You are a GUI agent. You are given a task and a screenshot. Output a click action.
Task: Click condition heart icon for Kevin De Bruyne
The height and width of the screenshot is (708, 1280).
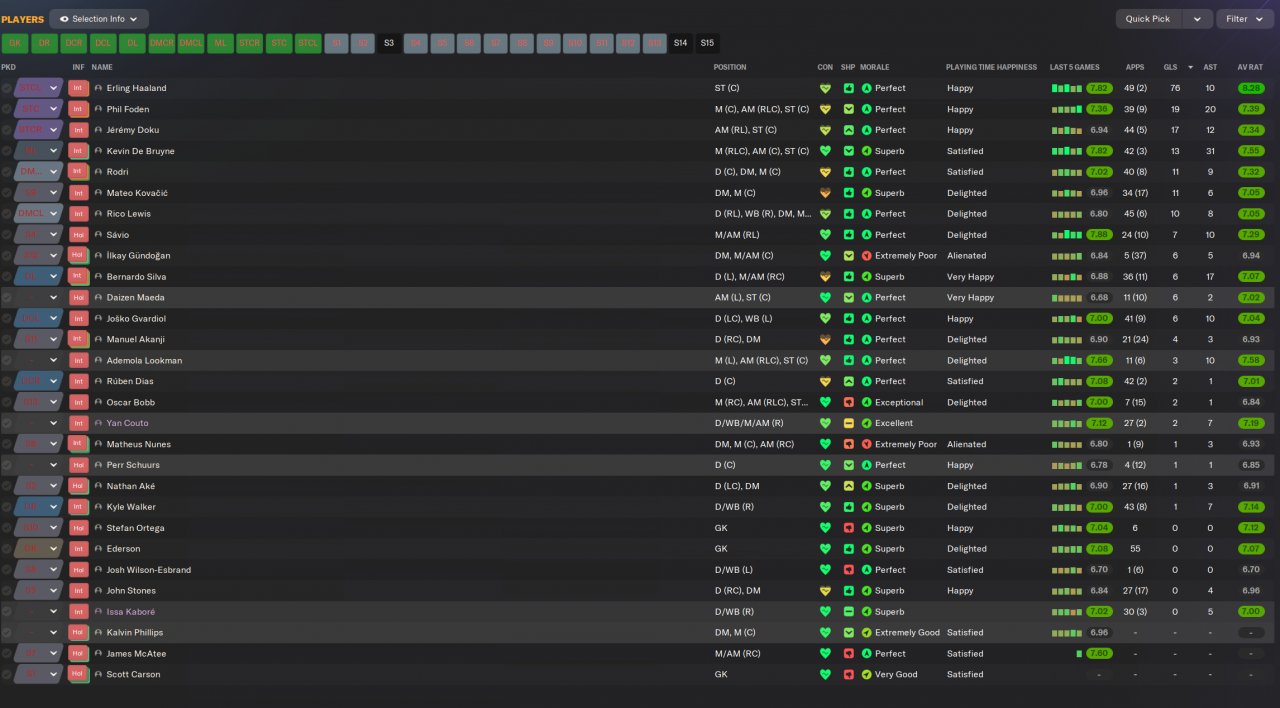coord(825,151)
